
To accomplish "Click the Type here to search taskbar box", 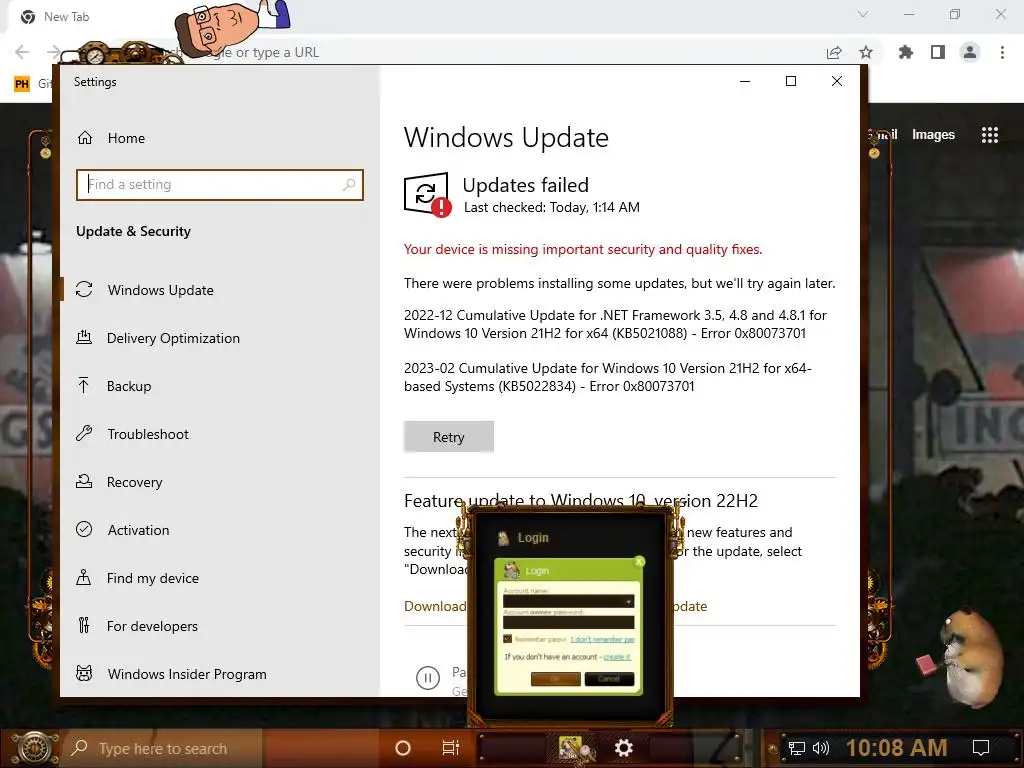I will [x=163, y=748].
